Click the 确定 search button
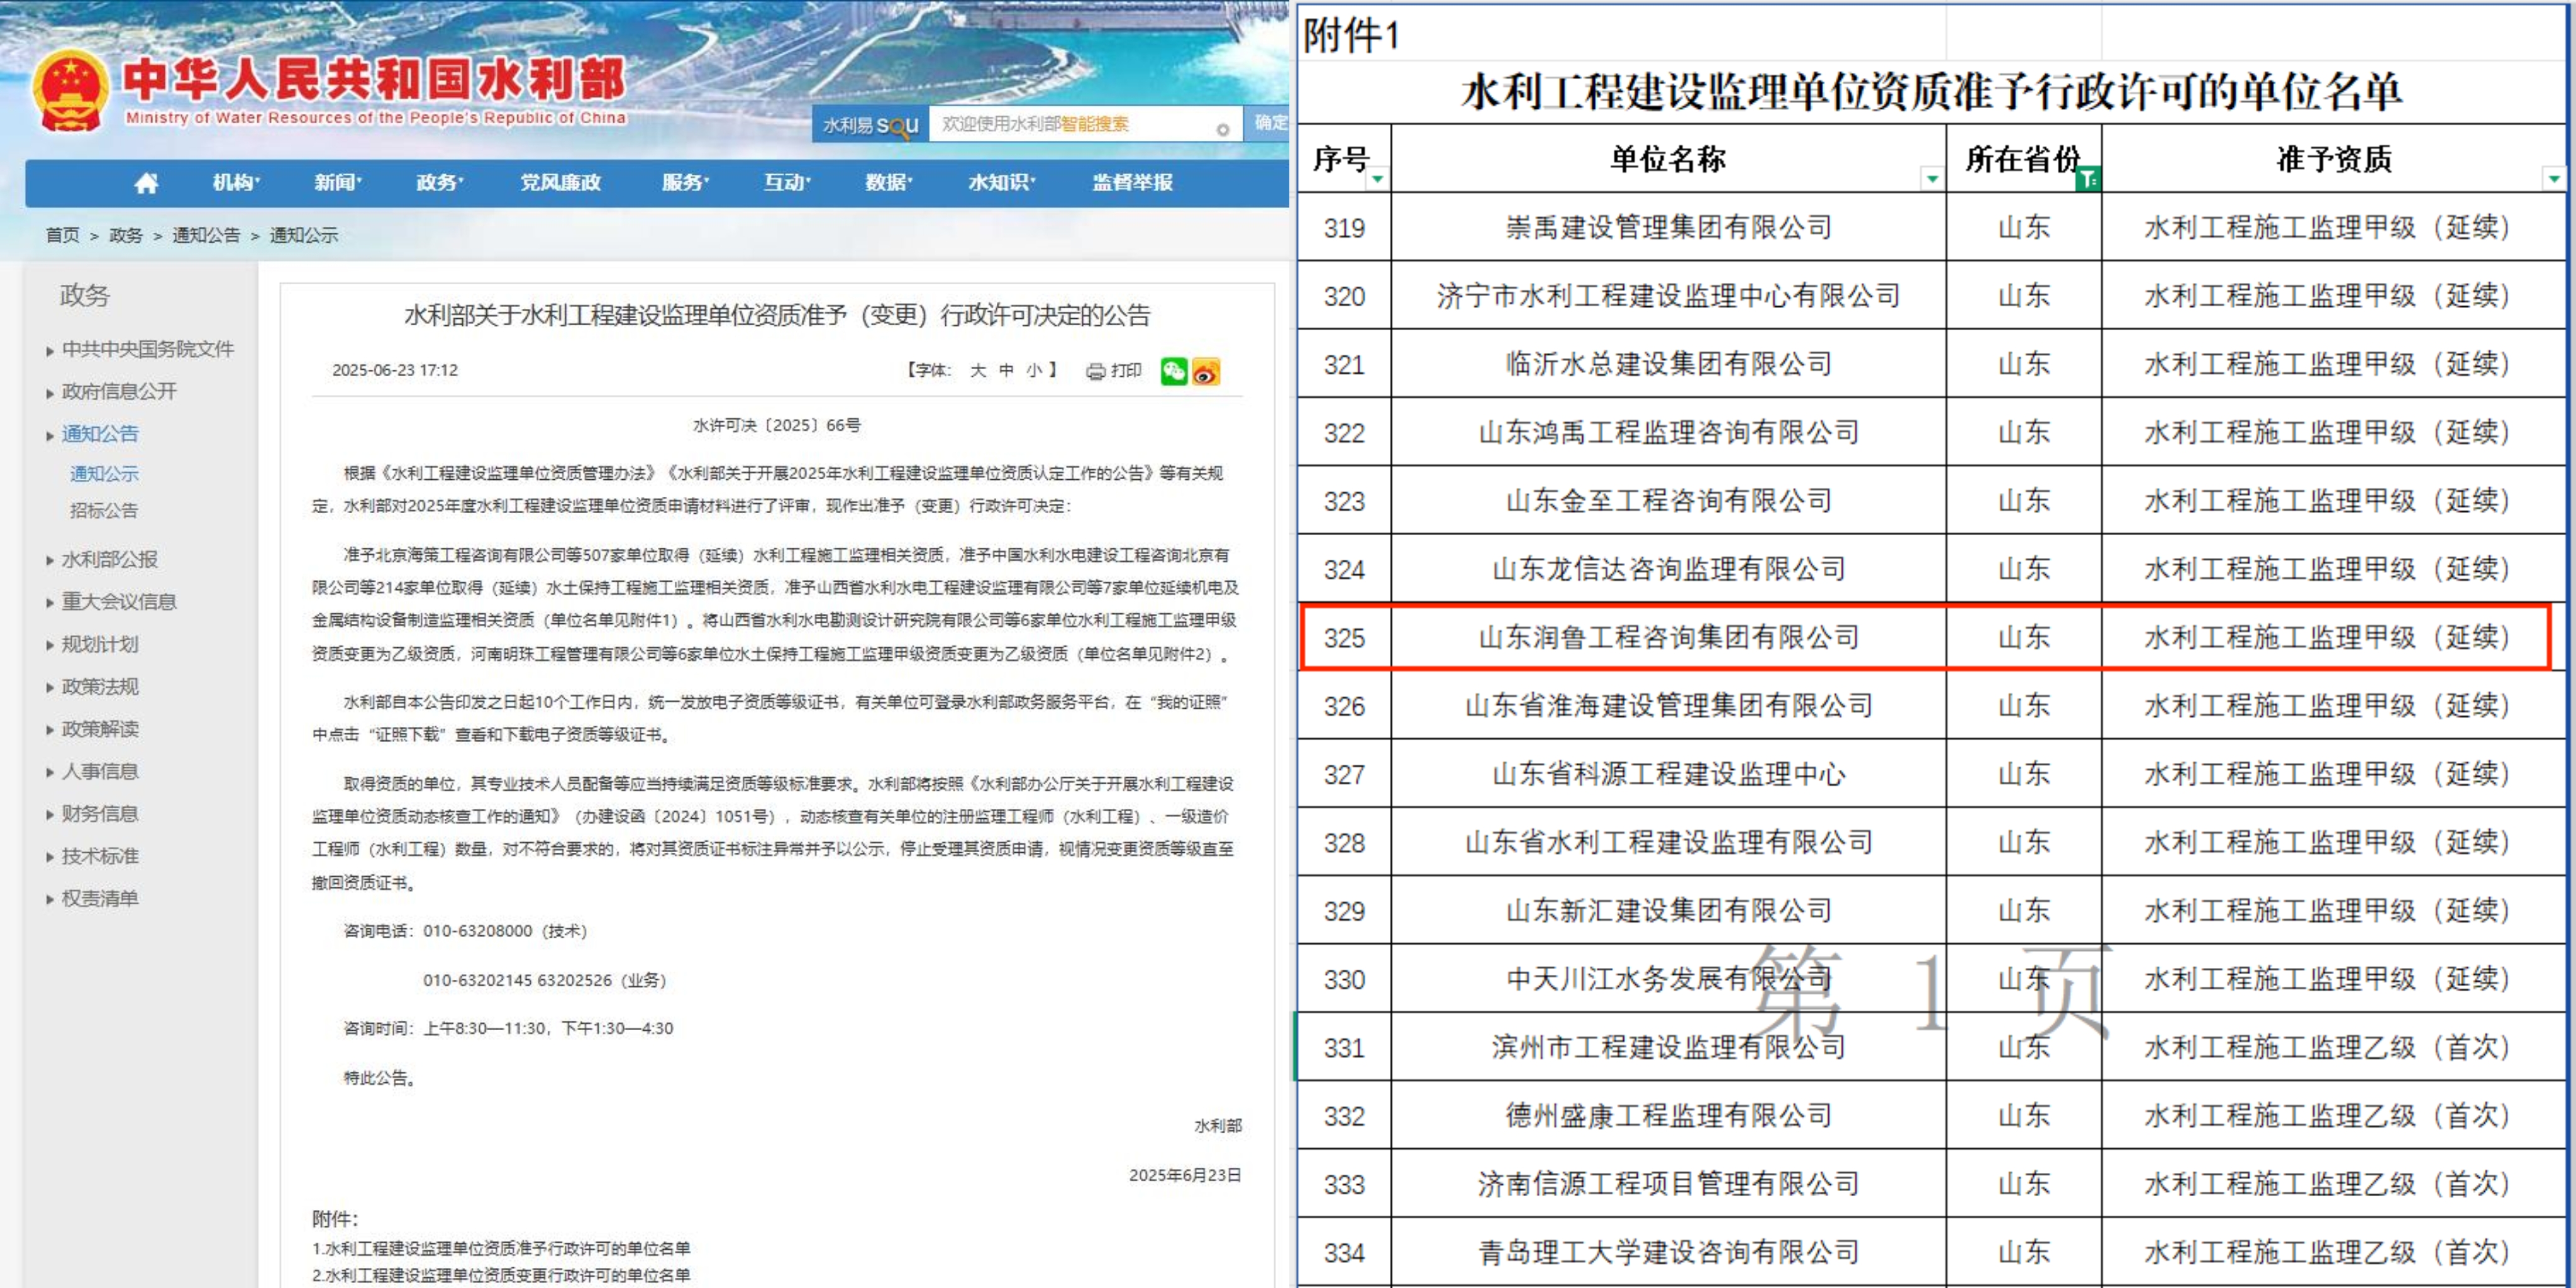This screenshot has height=1288, width=2576. tap(1270, 123)
